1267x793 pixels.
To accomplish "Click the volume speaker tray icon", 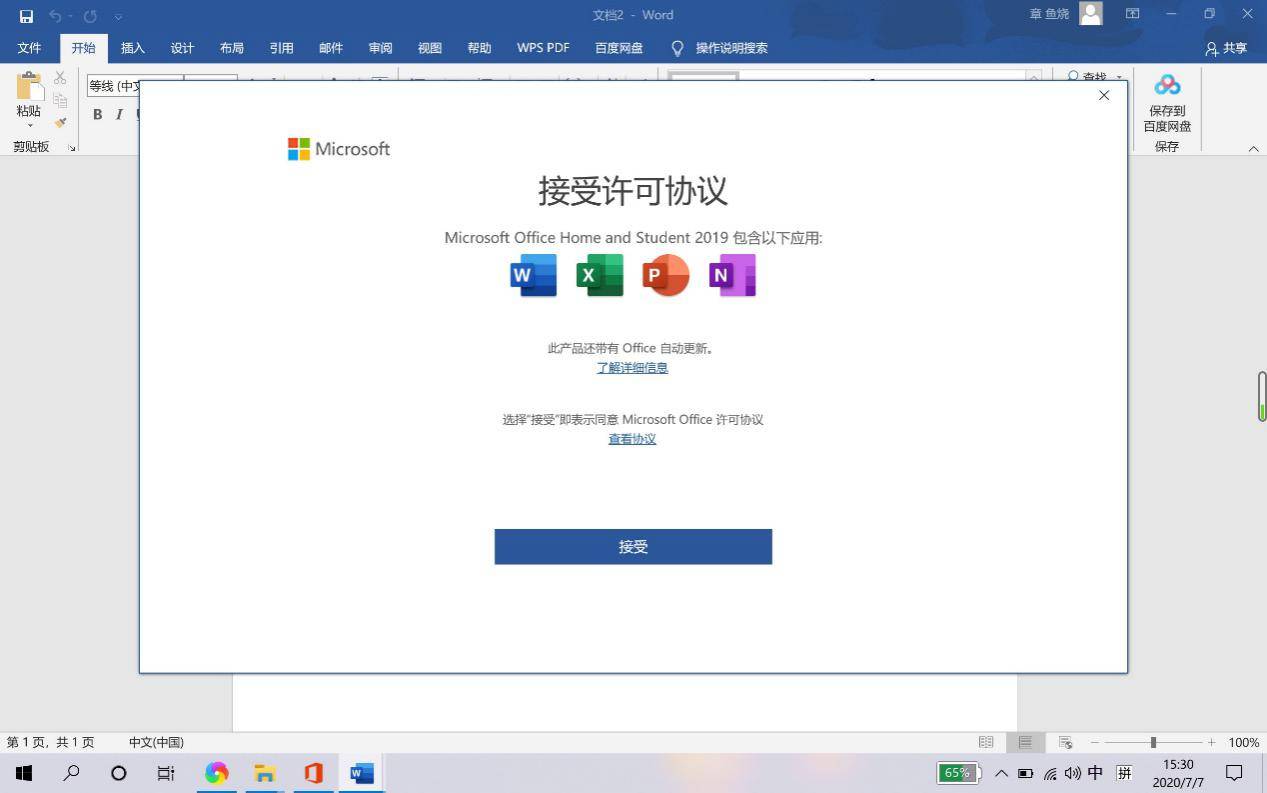I will (1073, 773).
